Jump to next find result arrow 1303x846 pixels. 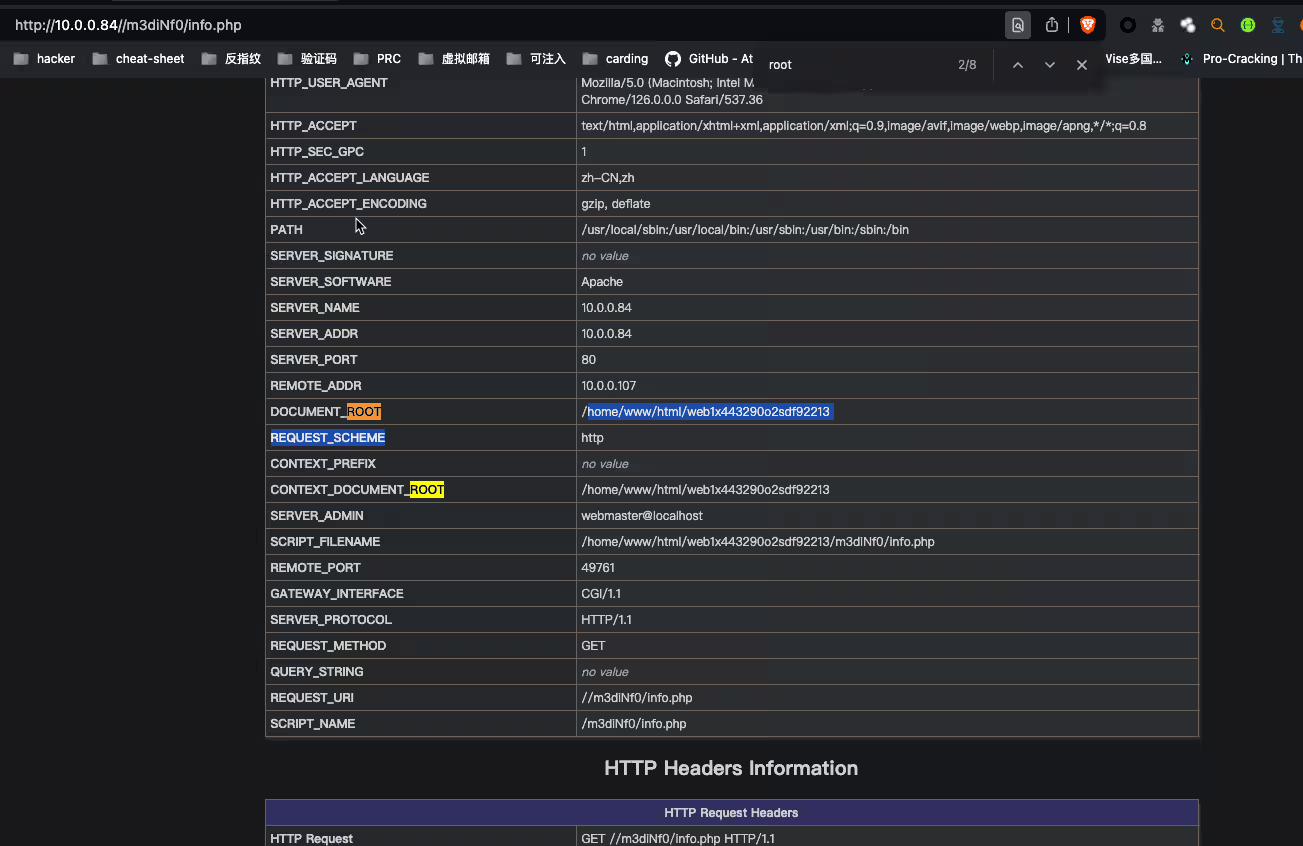tap(1049, 65)
